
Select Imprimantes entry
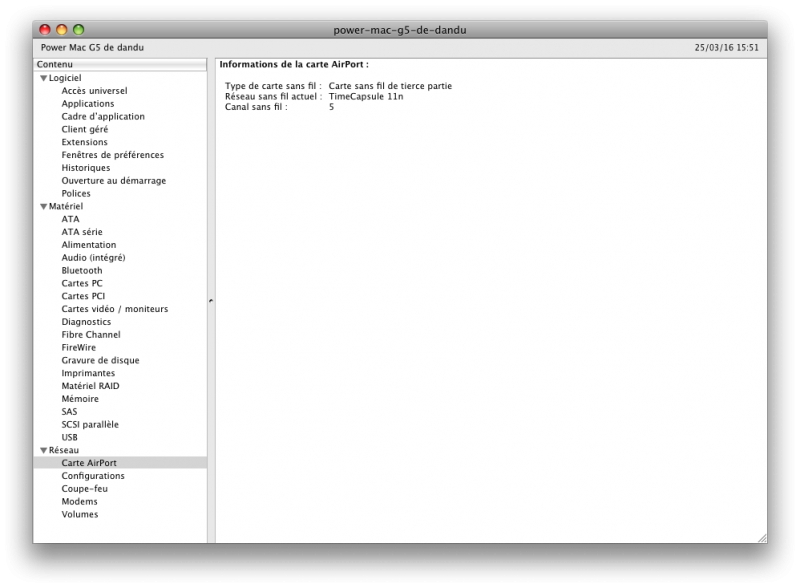click(x=88, y=374)
